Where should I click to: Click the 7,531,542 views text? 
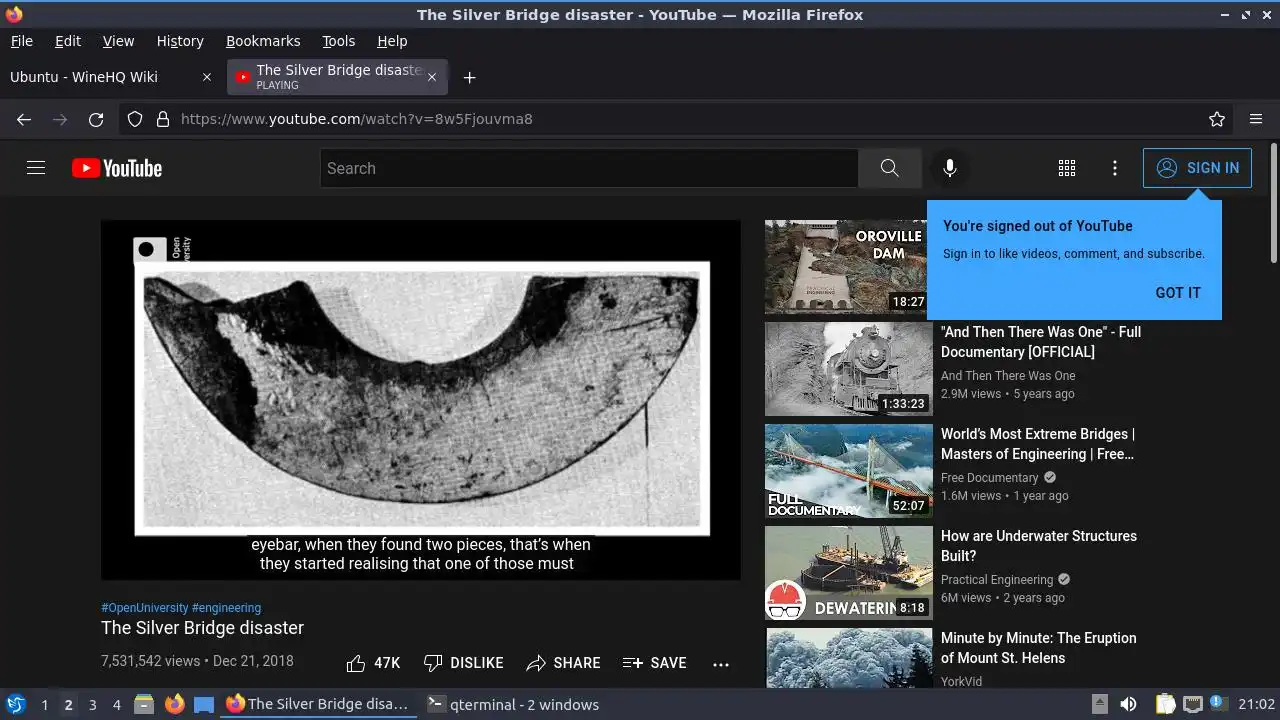coord(151,661)
